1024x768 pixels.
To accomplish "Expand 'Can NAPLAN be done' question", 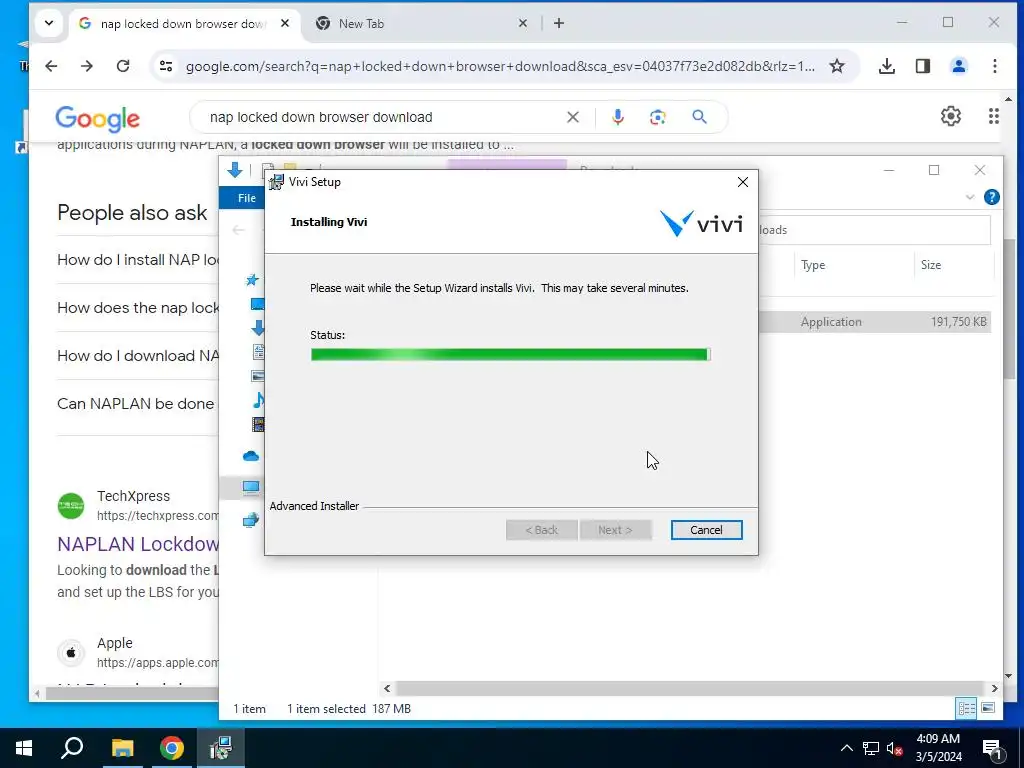I will click(138, 404).
